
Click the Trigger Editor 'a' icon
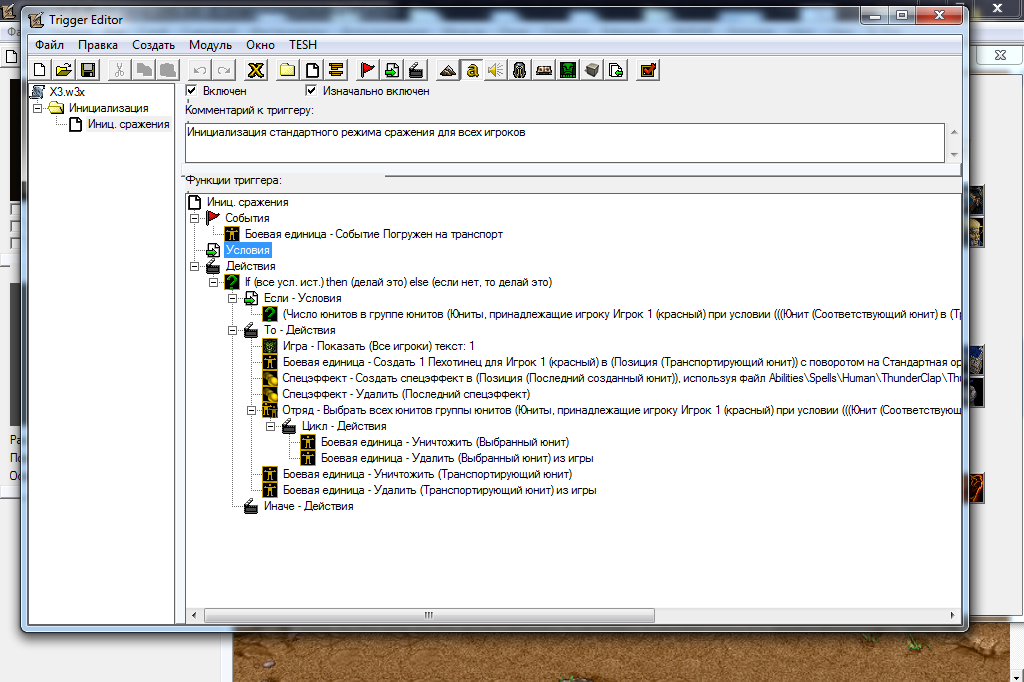click(472, 70)
